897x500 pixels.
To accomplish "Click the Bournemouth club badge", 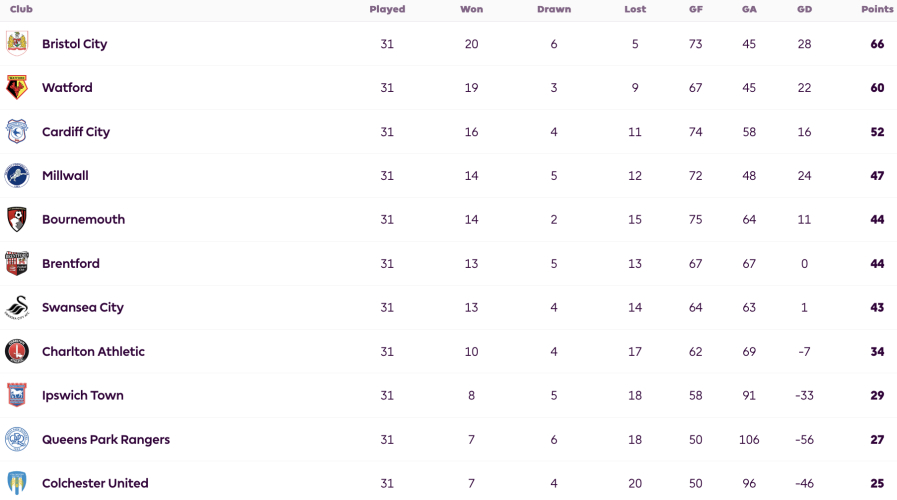I will coord(17,220).
